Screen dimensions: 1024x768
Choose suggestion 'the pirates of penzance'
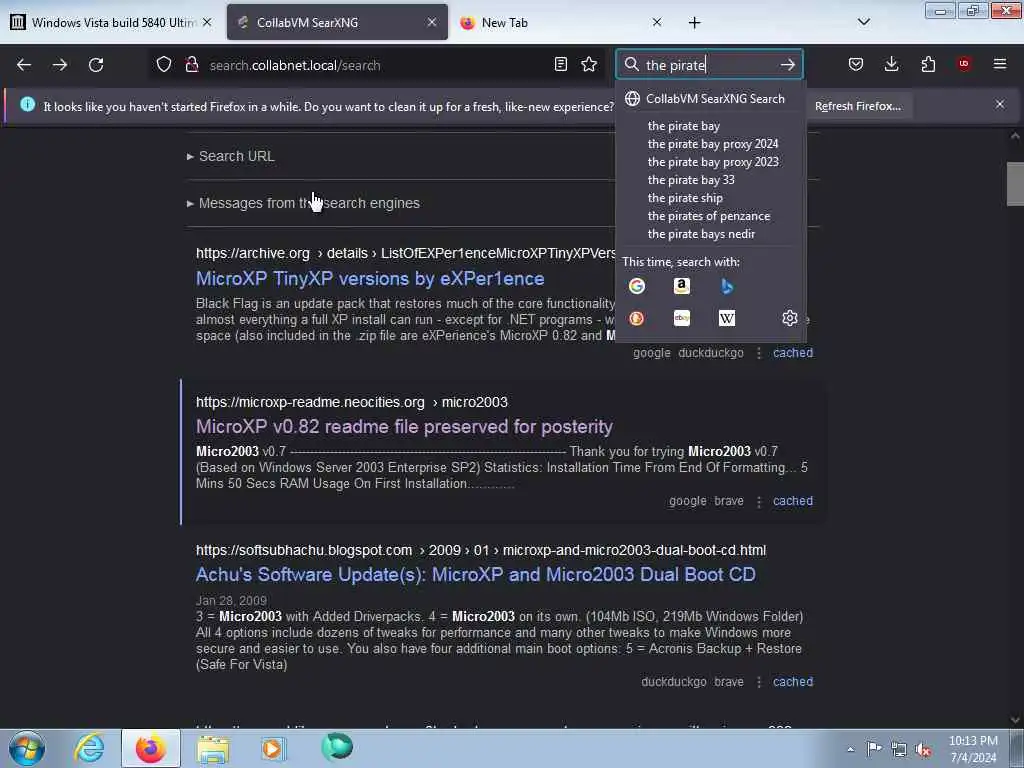pos(711,216)
